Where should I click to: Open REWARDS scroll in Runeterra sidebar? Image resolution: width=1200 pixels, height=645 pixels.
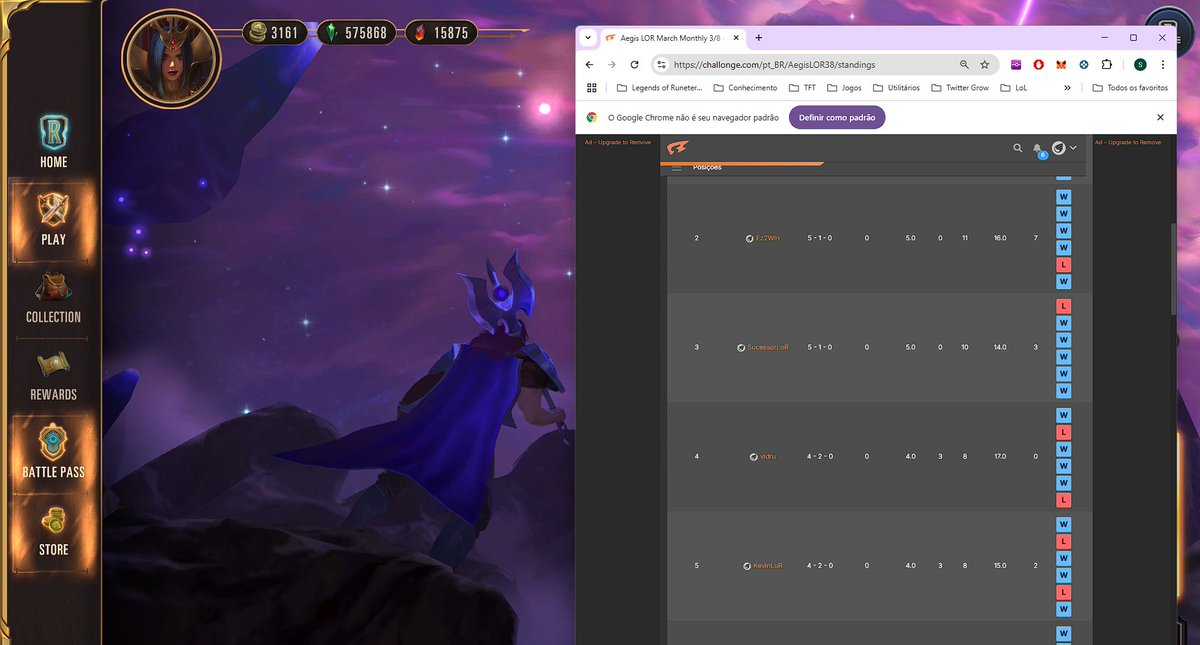pos(53,374)
